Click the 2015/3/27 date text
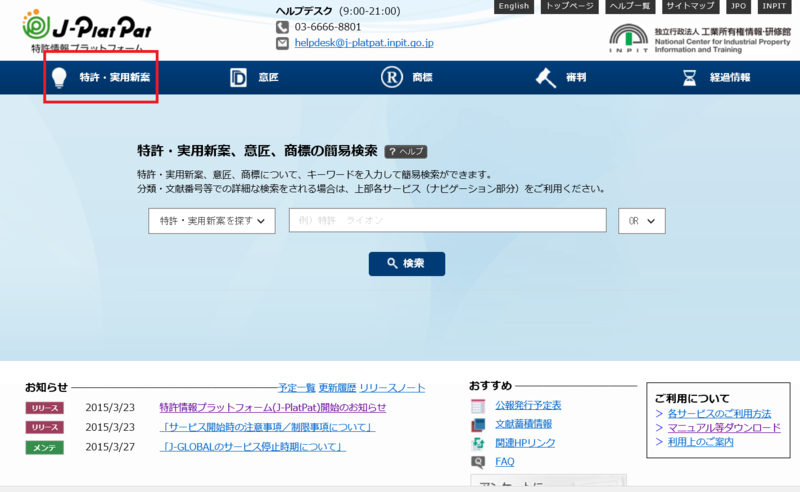Viewport: 800px width, 492px height. (110, 447)
